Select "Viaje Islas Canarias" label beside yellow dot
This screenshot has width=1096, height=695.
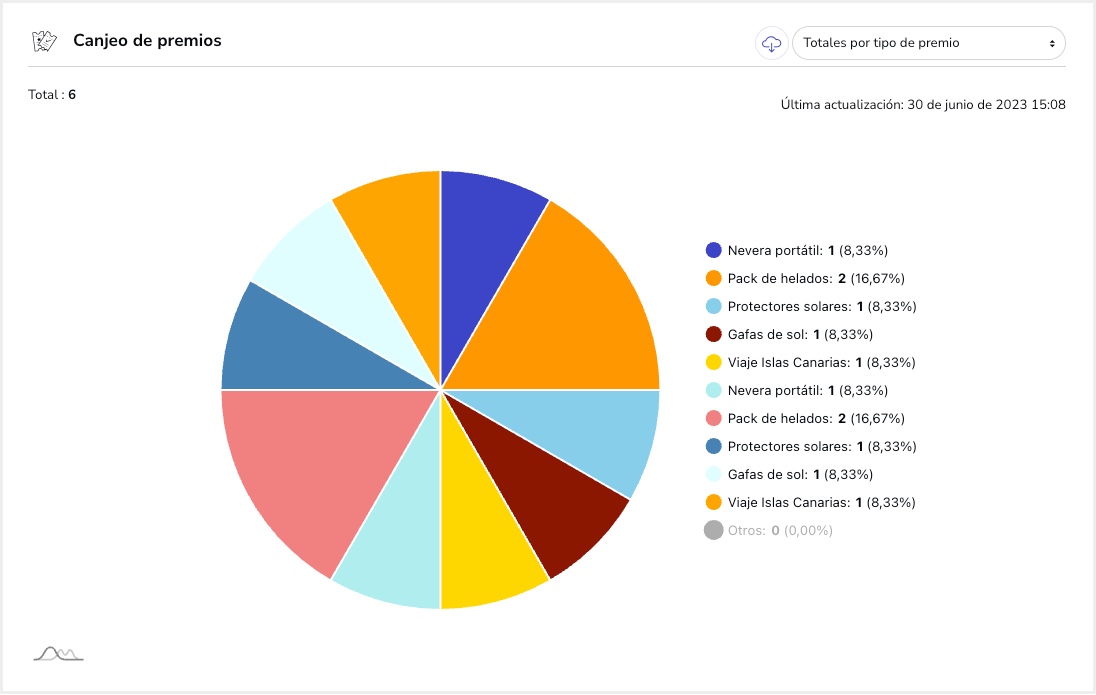coord(821,362)
